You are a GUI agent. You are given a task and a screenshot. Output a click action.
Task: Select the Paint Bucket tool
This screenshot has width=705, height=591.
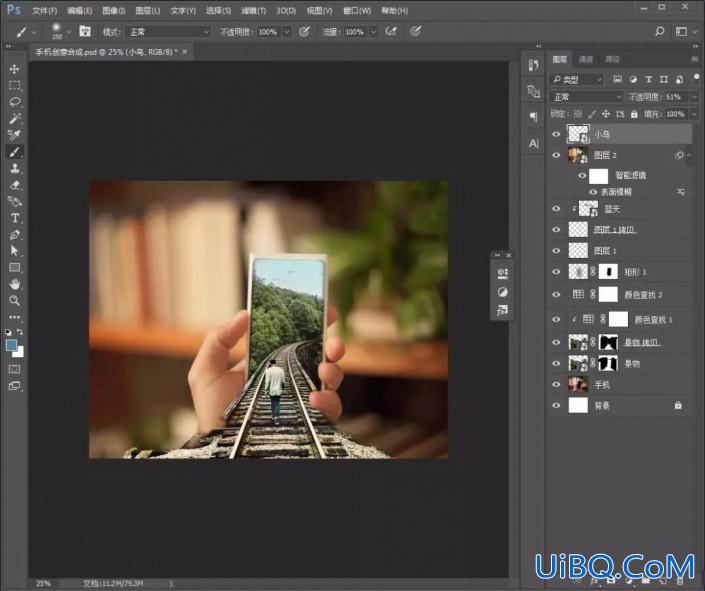click(x=14, y=201)
